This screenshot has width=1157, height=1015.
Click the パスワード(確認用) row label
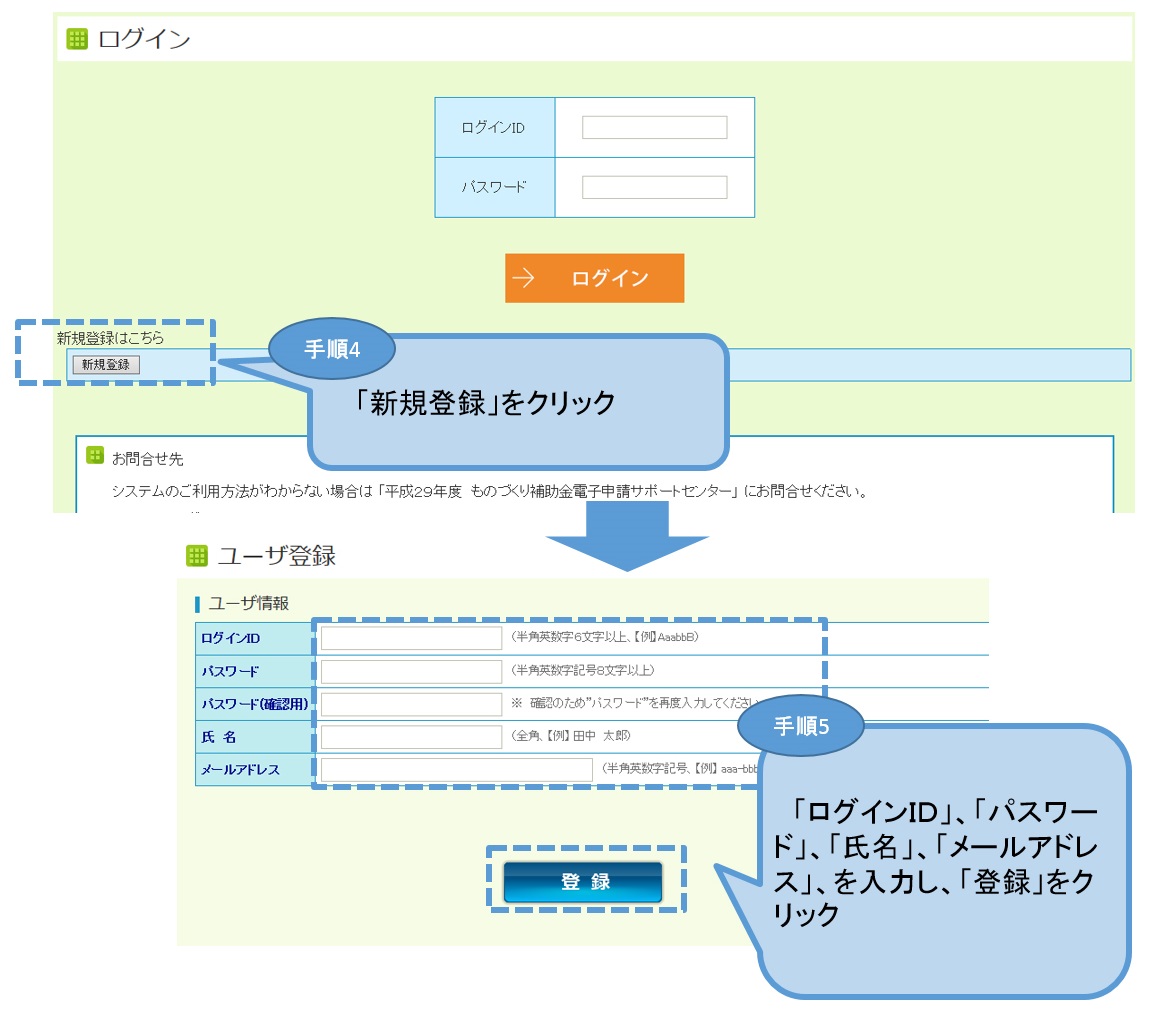click(255, 704)
